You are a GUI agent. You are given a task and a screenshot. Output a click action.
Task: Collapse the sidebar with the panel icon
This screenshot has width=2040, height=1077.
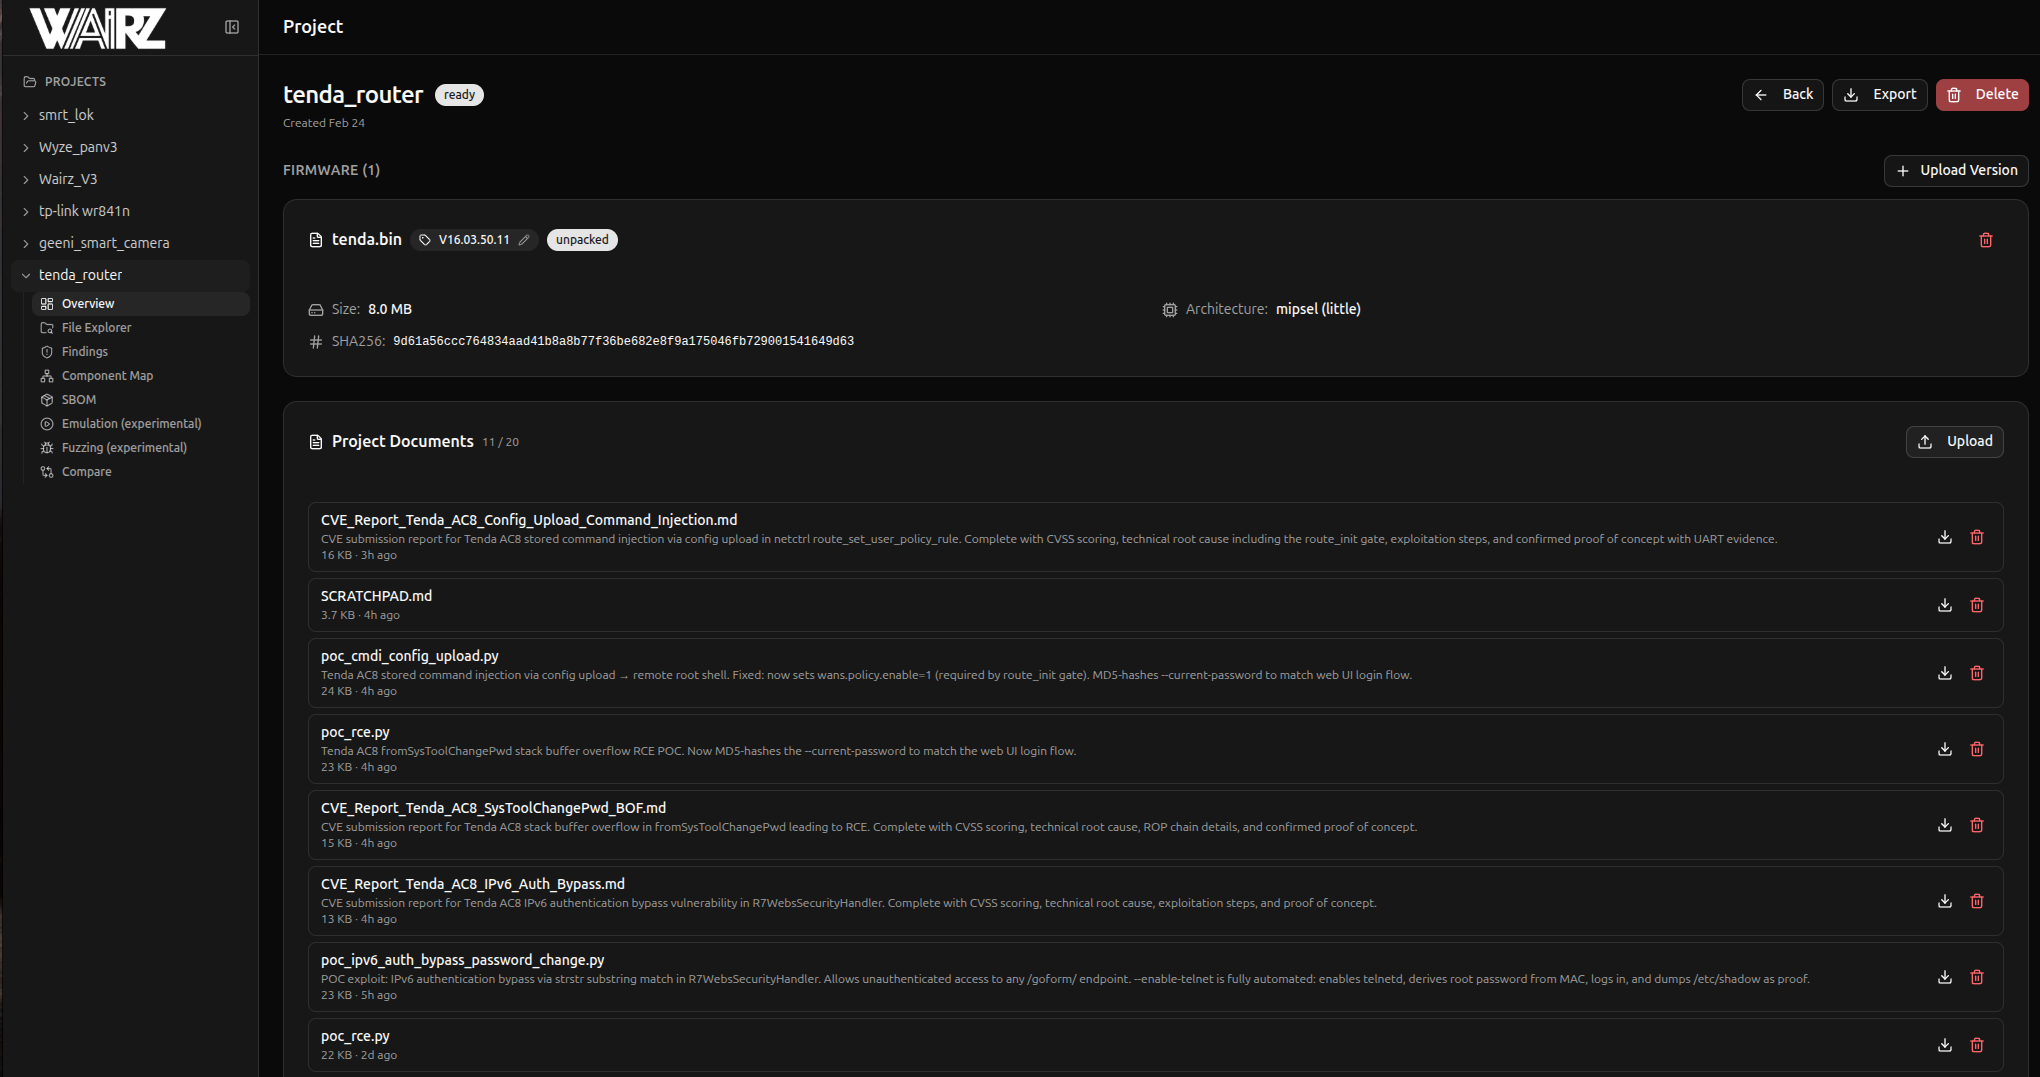point(232,27)
